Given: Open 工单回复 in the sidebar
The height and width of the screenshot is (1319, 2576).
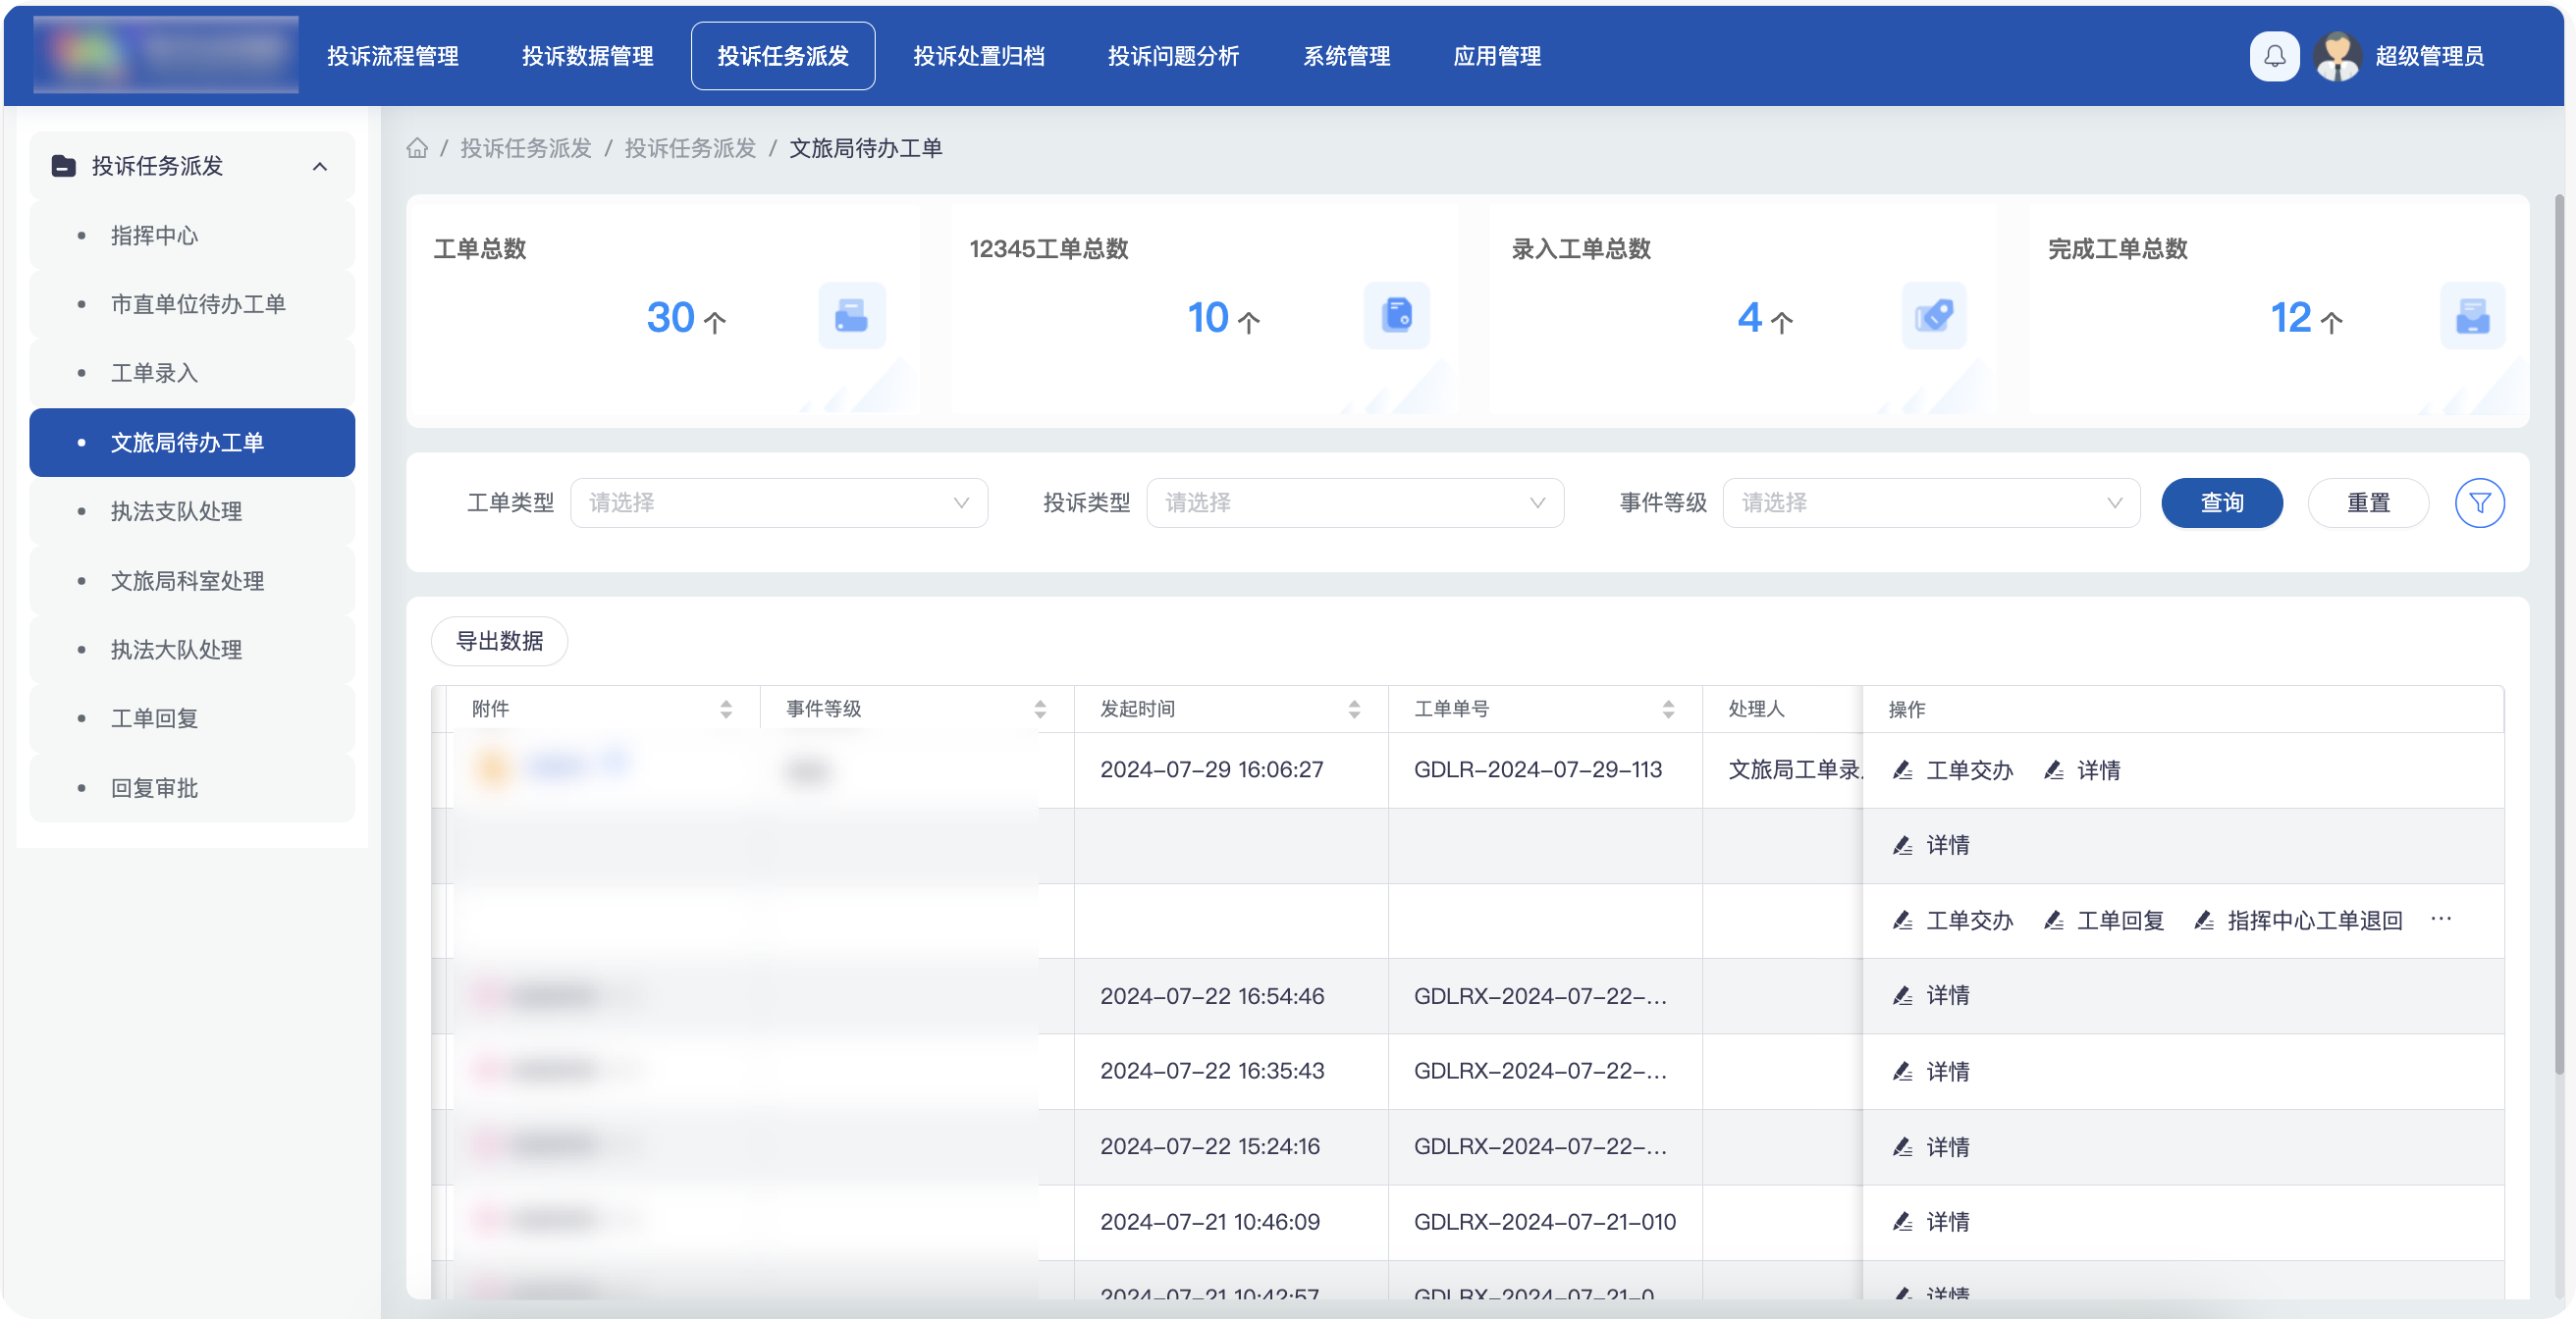Looking at the screenshot, I should click(x=192, y=718).
